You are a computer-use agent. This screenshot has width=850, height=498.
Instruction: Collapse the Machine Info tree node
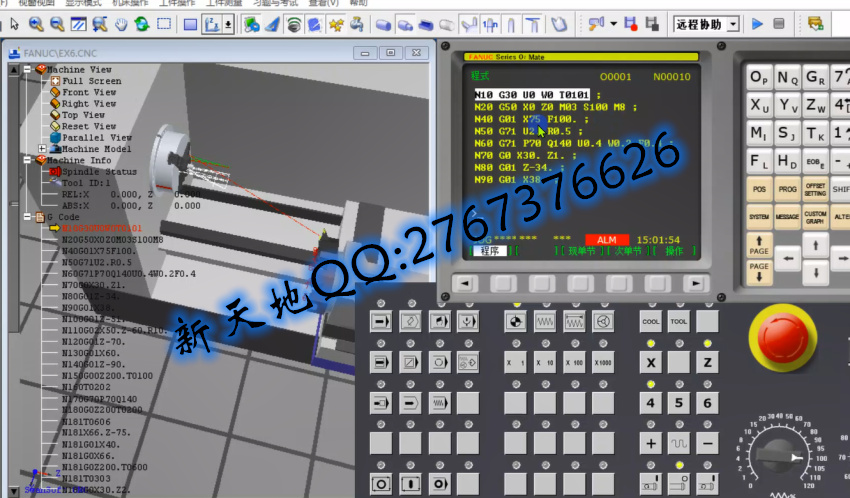tap(27, 160)
